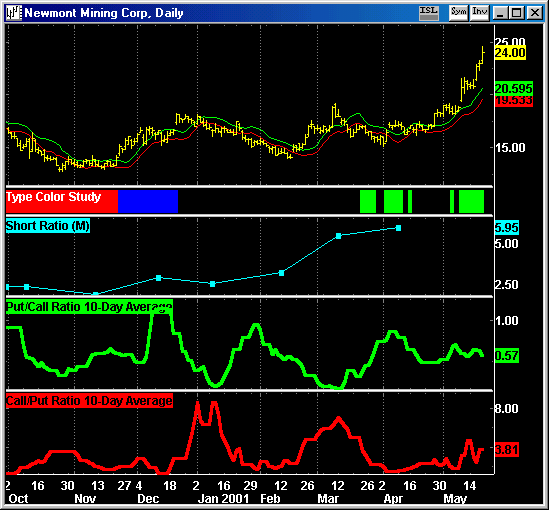Open the ISL button in the title bar

[429, 13]
